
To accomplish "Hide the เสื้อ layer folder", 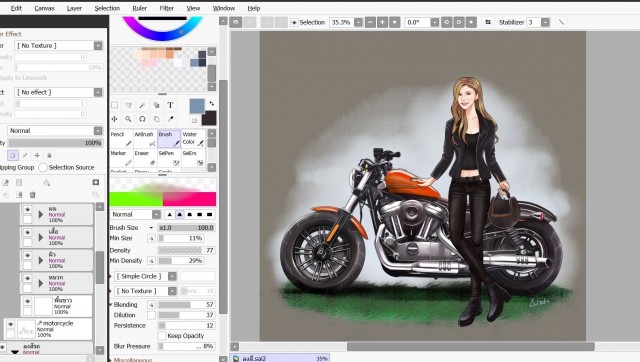I will 27,232.
